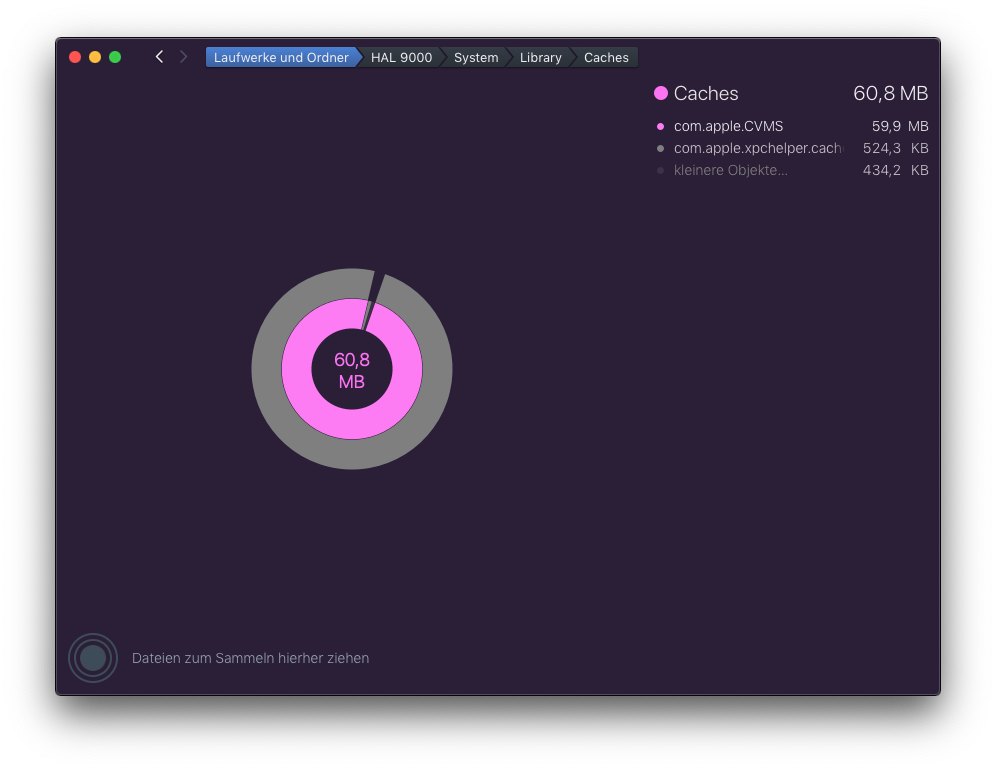Navigate to Library breadcrumb
The height and width of the screenshot is (769, 996).
pos(541,57)
